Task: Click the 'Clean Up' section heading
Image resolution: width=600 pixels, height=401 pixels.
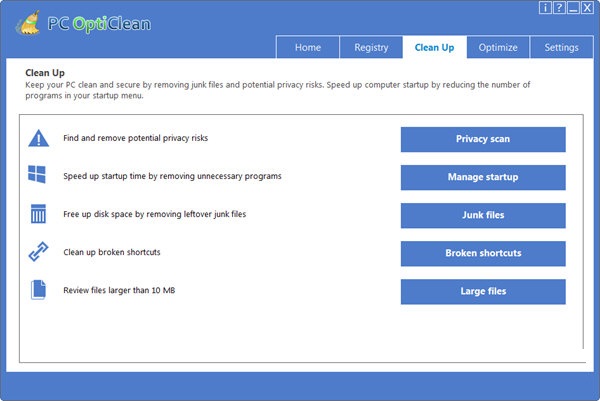Action: tap(45, 73)
